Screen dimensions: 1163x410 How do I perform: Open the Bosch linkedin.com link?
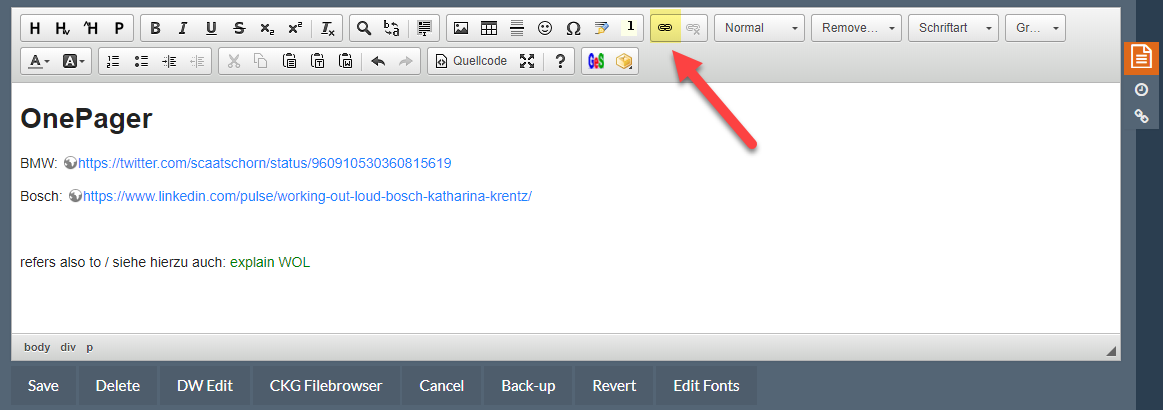click(x=307, y=196)
